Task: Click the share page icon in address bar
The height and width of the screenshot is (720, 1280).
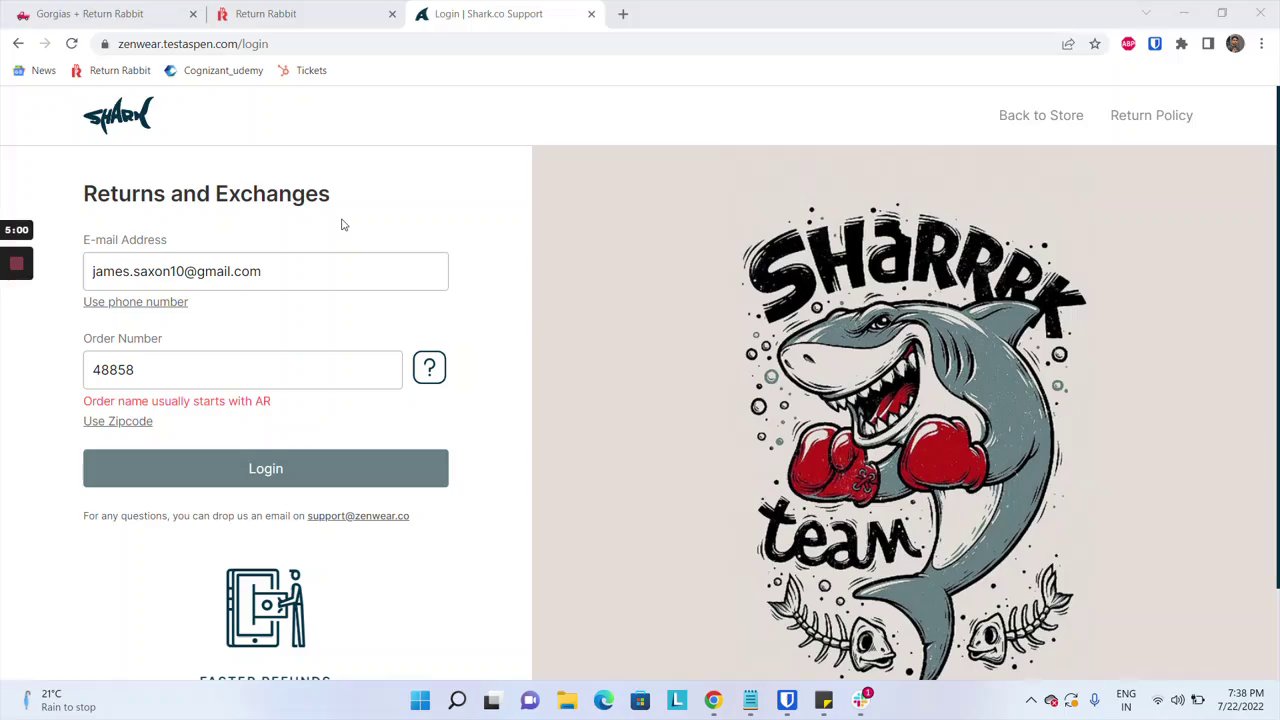Action: [x=1068, y=44]
